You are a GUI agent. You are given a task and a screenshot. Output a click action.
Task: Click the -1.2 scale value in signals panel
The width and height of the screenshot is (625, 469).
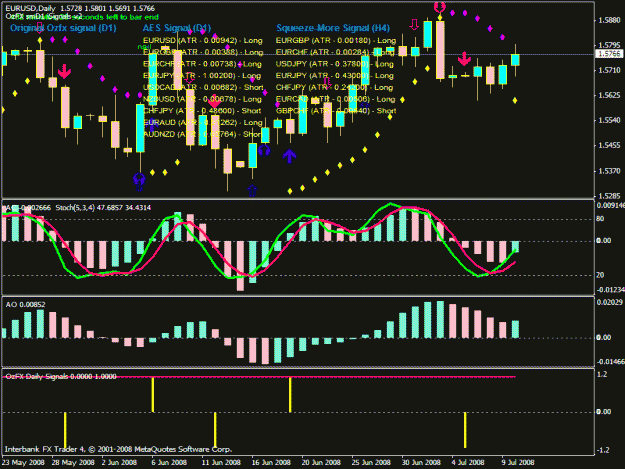603,450
